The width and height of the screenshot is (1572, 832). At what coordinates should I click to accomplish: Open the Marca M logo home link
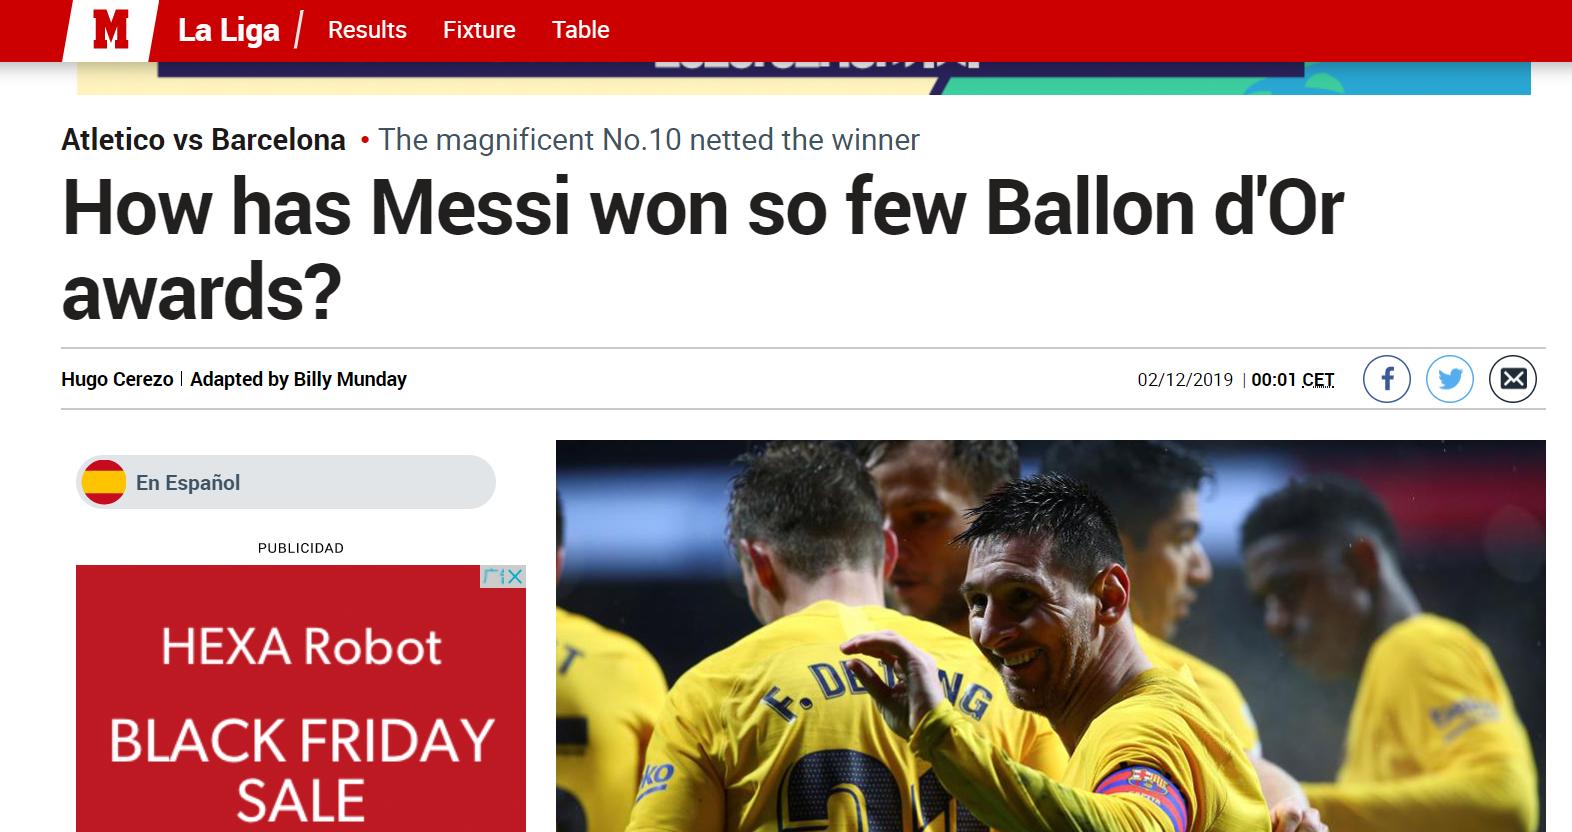[x=110, y=30]
